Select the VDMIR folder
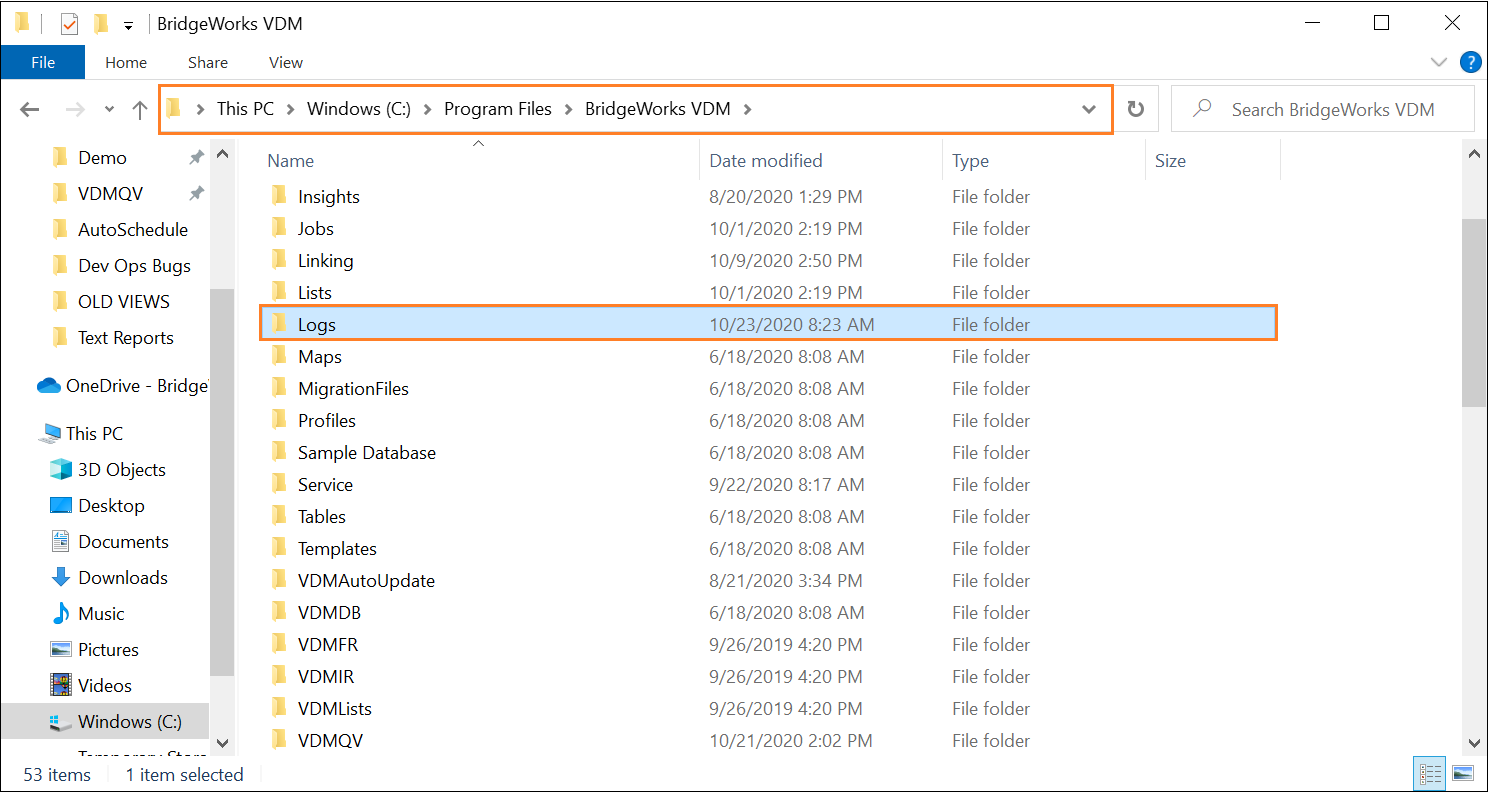1488x792 pixels. click(x=326, y=677)
